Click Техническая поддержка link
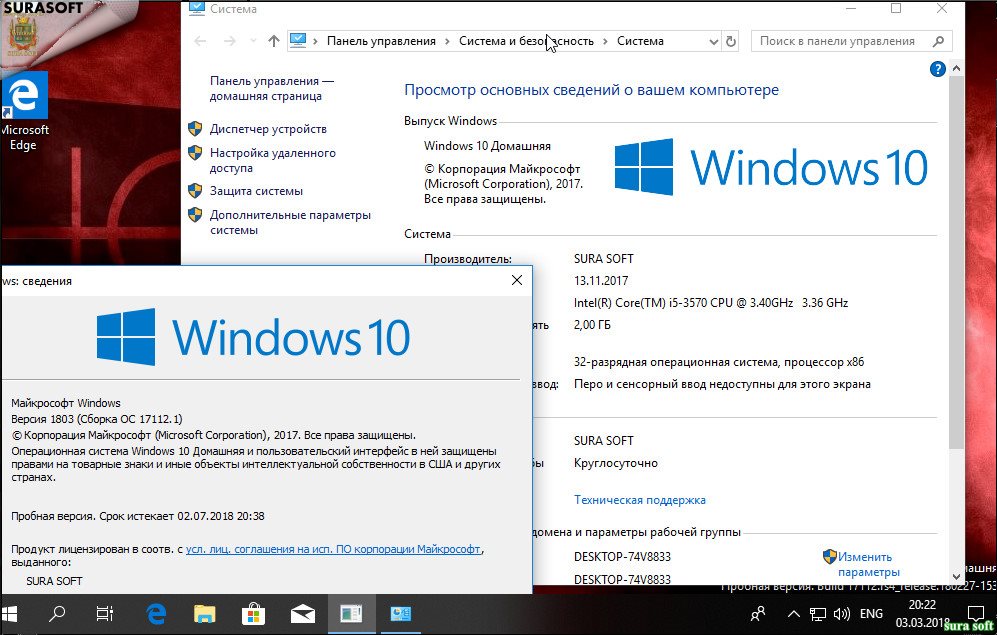 [x=639, y=500]
